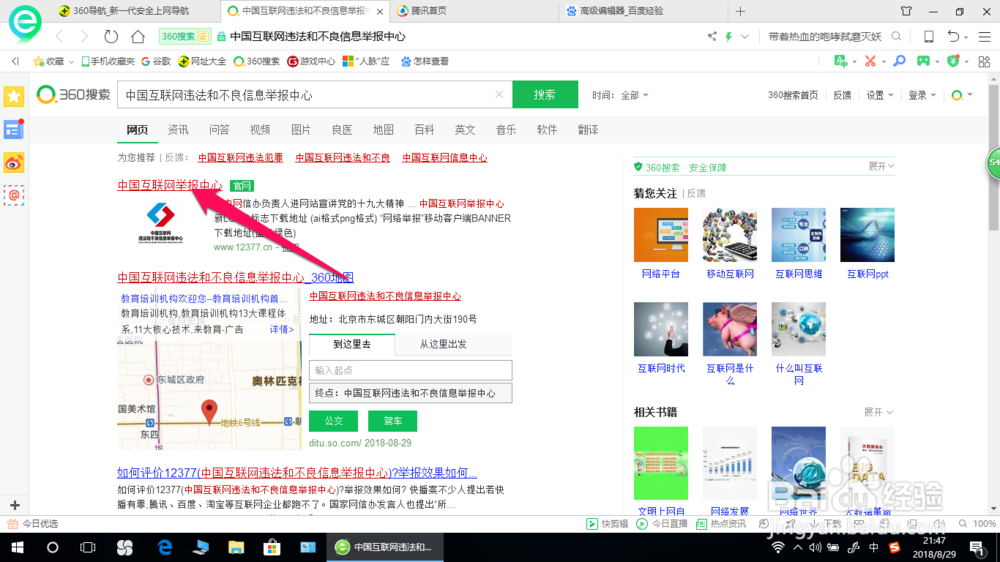Open the 中国互联网举报中心 result link
The width and height of the screenshot is (1000, 562).
click(170, 185)
